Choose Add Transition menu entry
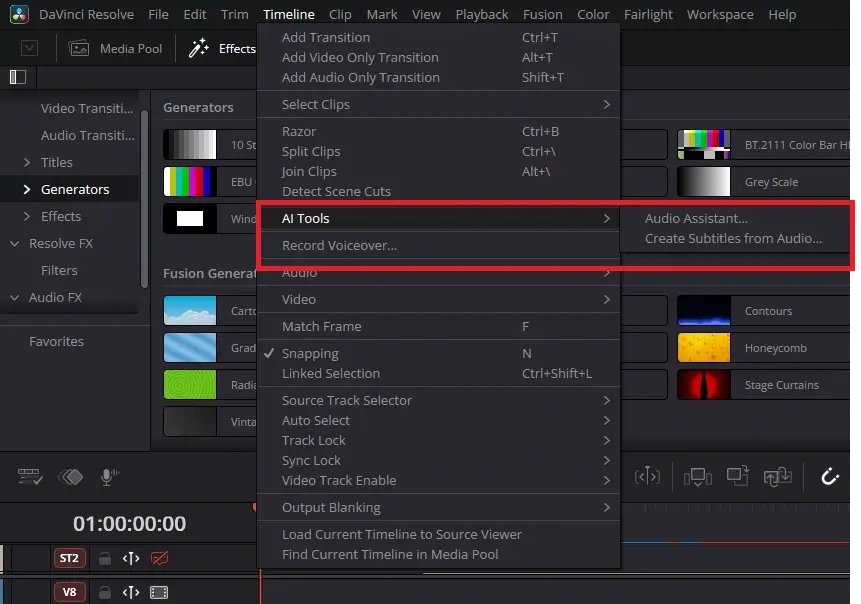The width and height of the screenshot is (861, 604). coord(439,37)
